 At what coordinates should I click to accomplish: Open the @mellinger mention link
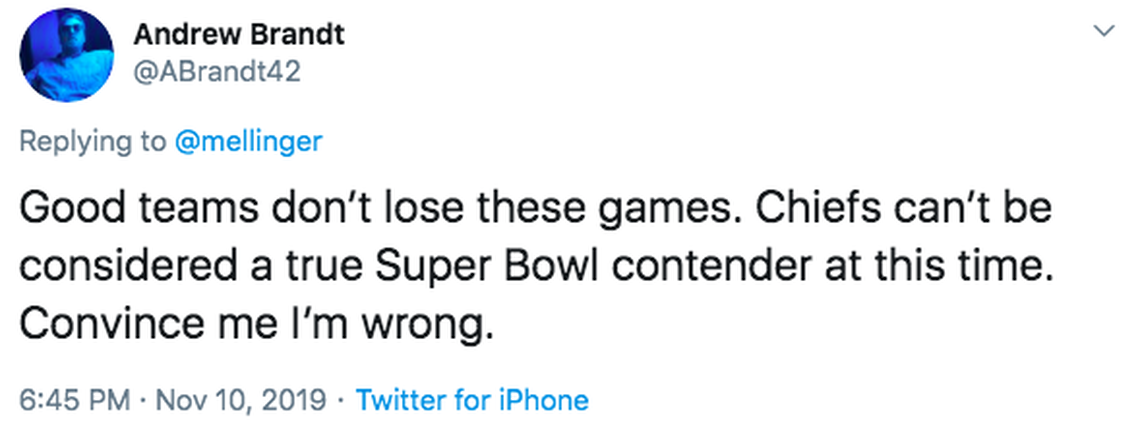pyautogui.click(x=248, y=141)
